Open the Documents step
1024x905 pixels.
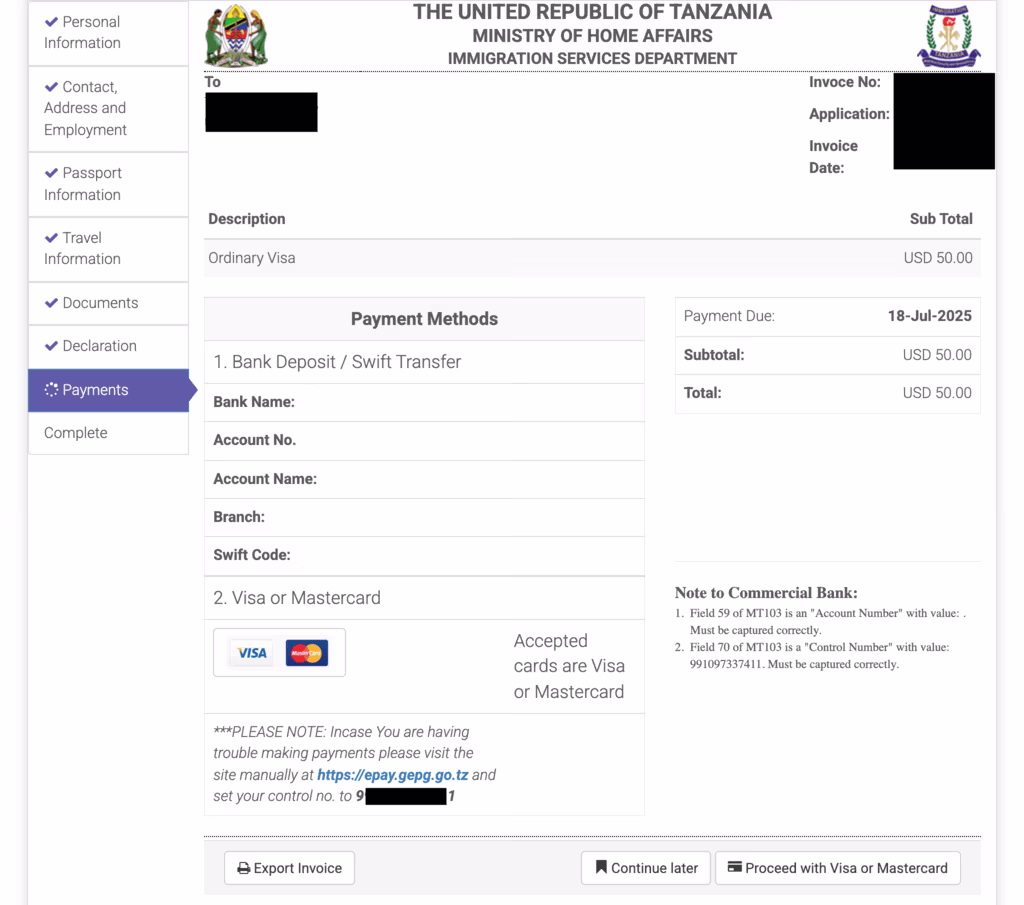108,303
